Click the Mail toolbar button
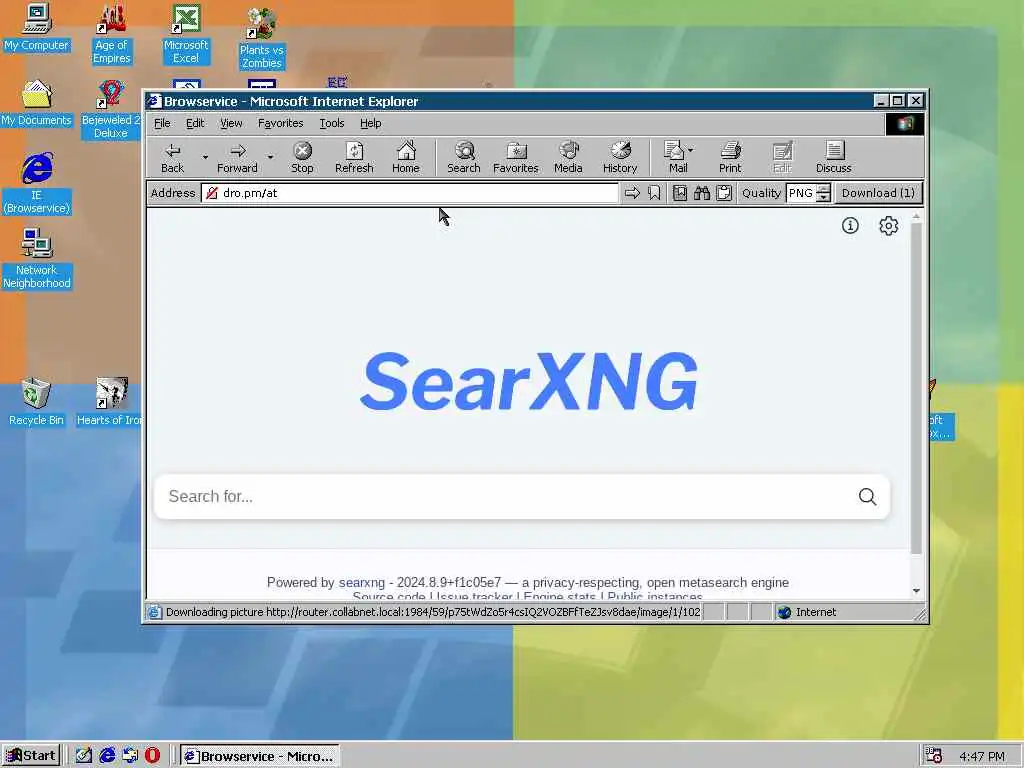Screen dimensions: 1024x768 pos(677,158)
